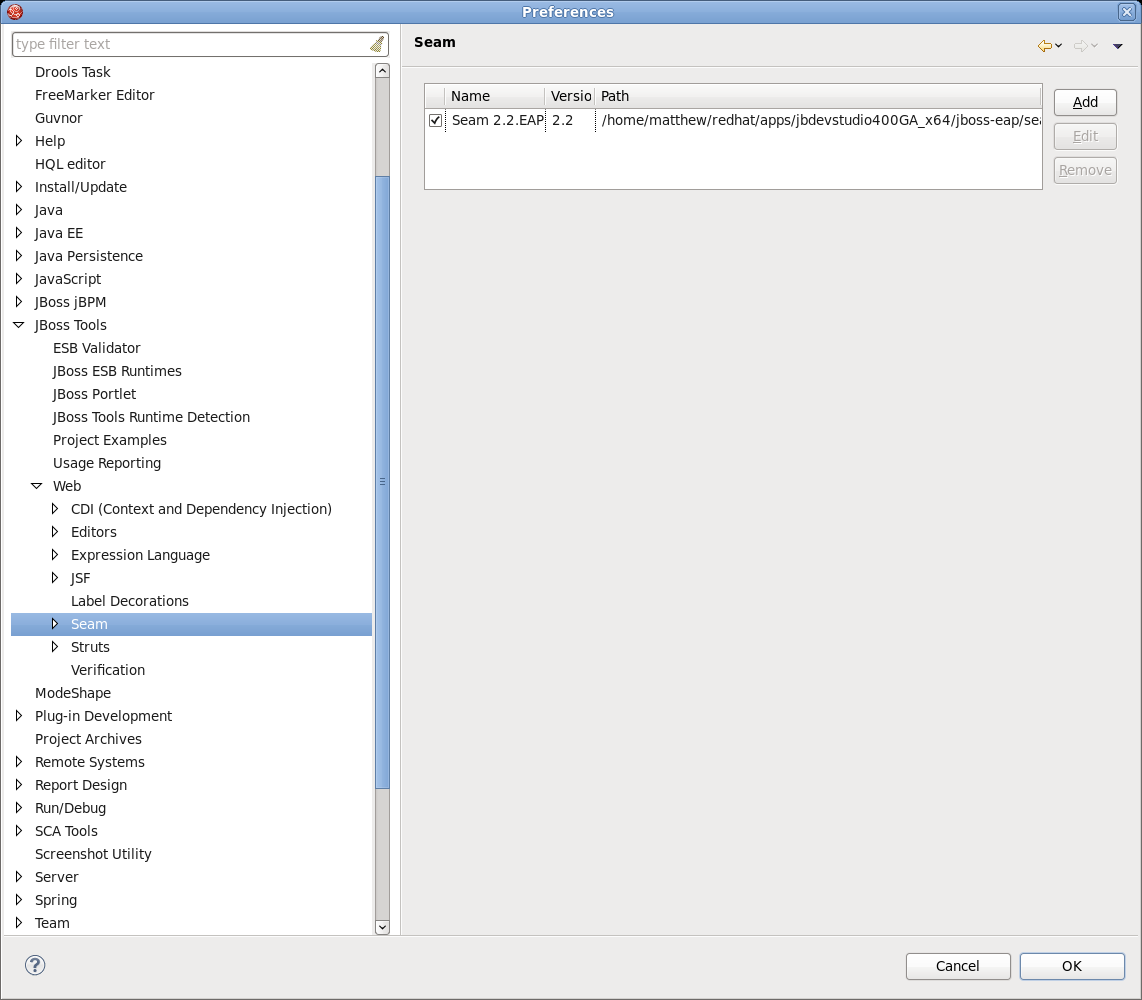This screenshot has height=1000, width=1142.
Task: Collapse the JBoss Tools tree section
Action: pos(17,324)
